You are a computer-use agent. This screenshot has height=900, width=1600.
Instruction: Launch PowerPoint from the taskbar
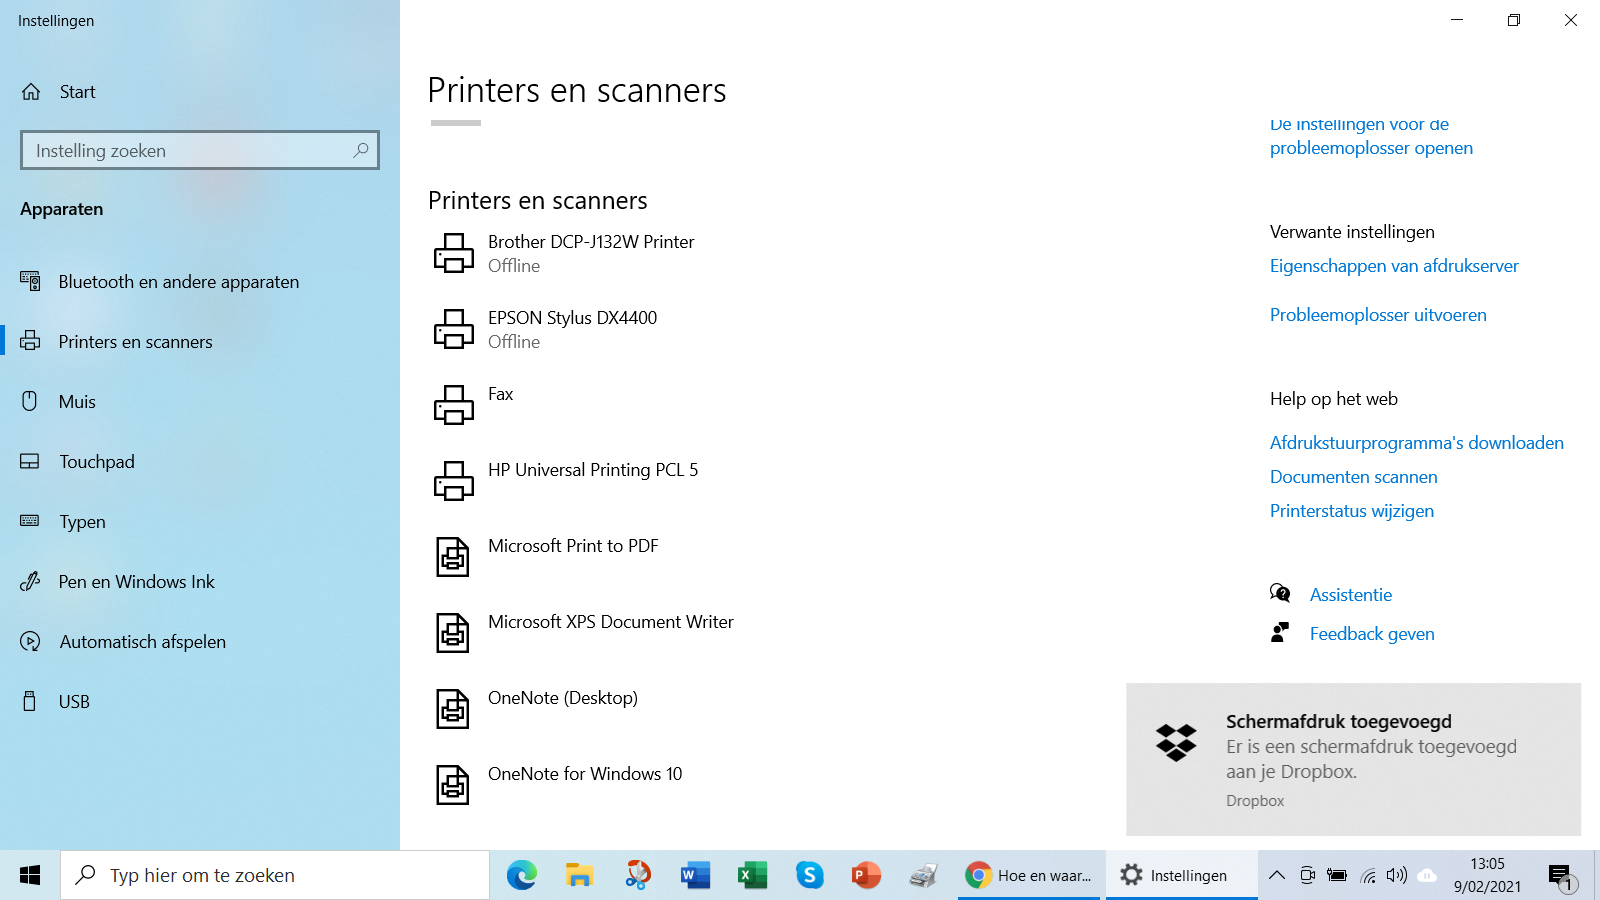click(866, 875)
